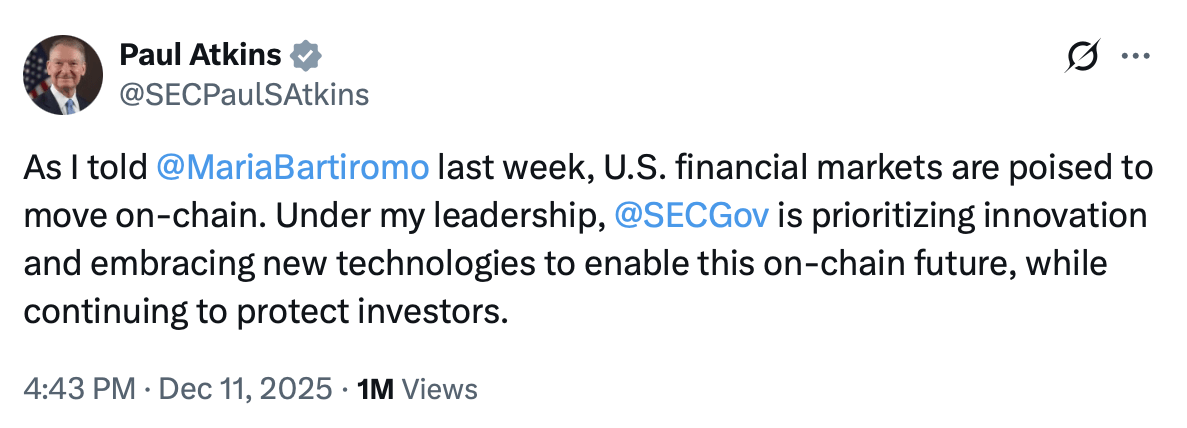Open Paul Atkins' profile photo
This screenshot has width=1187, height=428.
(62, 75)
